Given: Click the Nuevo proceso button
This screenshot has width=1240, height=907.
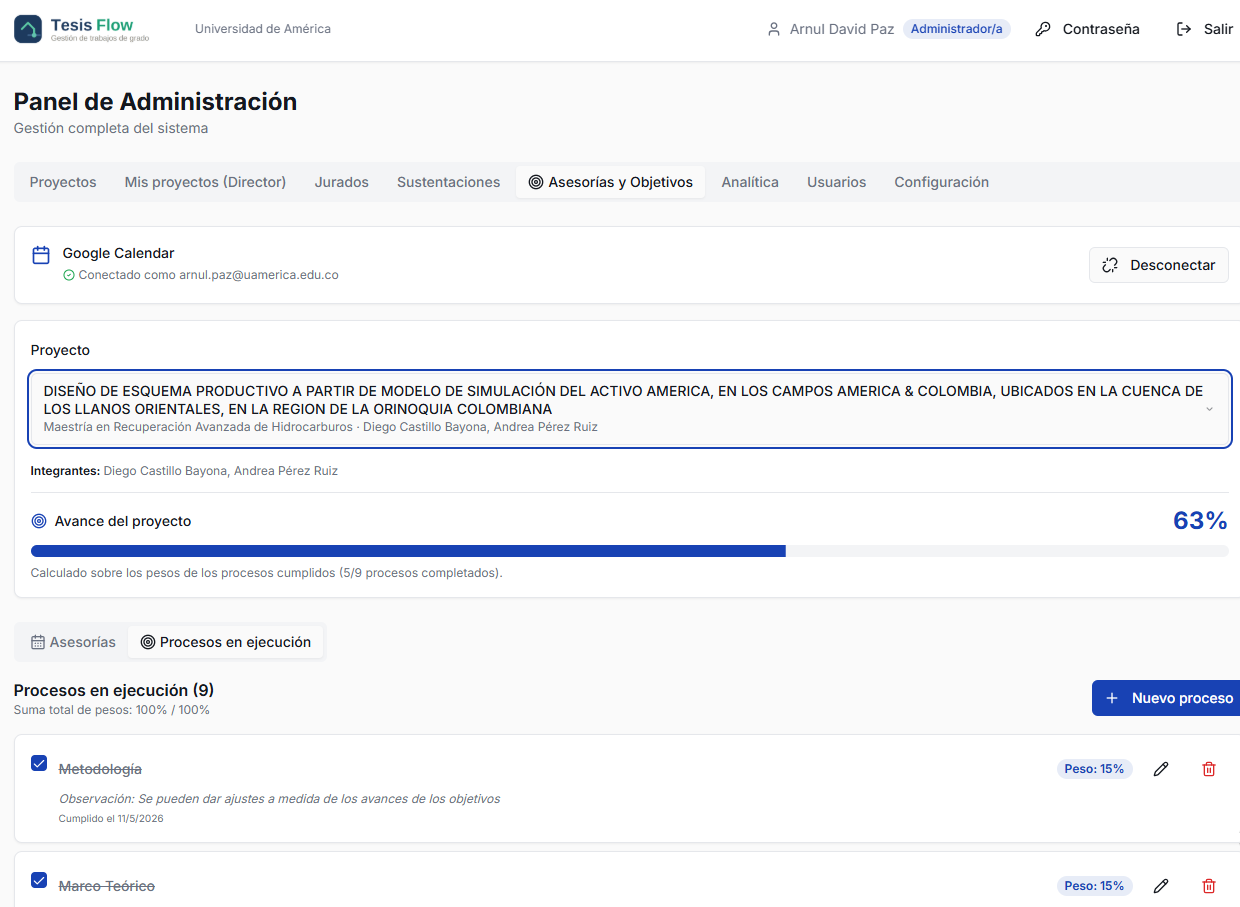Looking at the screenshot, I should click(x=1166, y=698).
